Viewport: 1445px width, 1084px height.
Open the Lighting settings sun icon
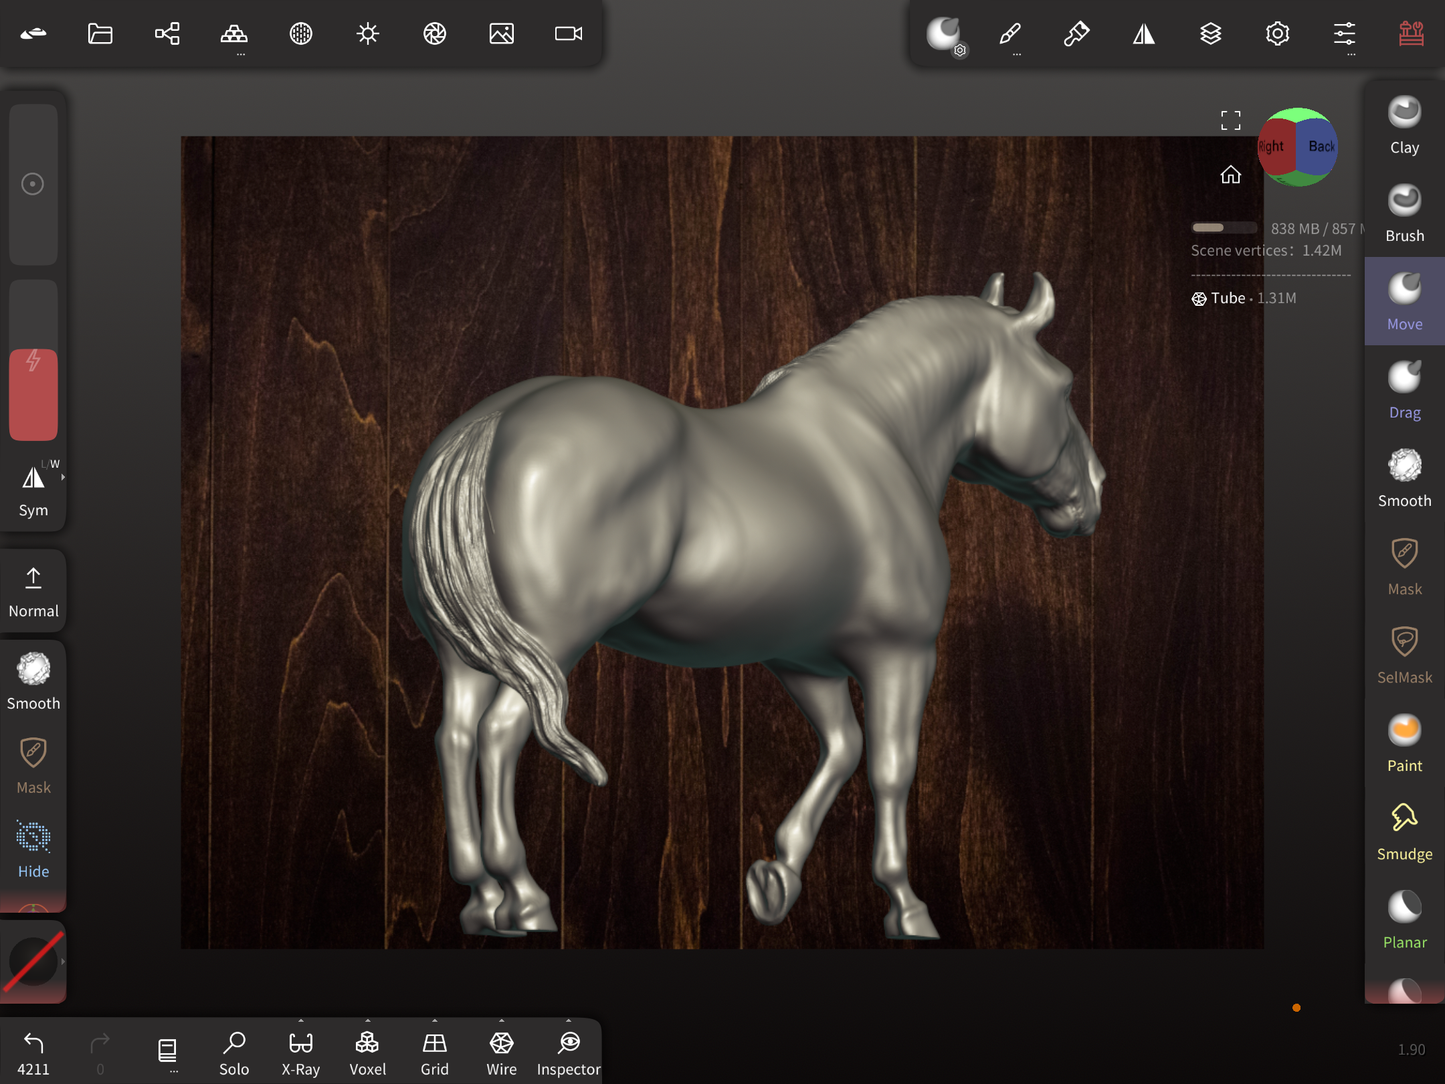[368, 34]
